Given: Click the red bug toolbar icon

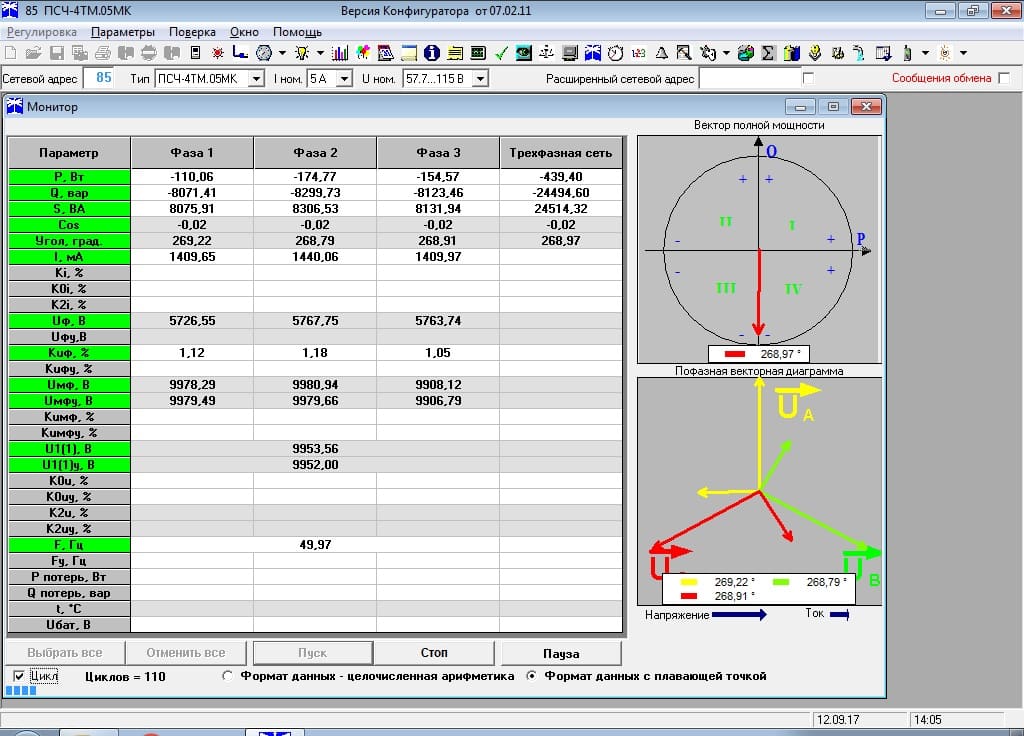Looking at the screenshot, I should click(x=217, y=52).
